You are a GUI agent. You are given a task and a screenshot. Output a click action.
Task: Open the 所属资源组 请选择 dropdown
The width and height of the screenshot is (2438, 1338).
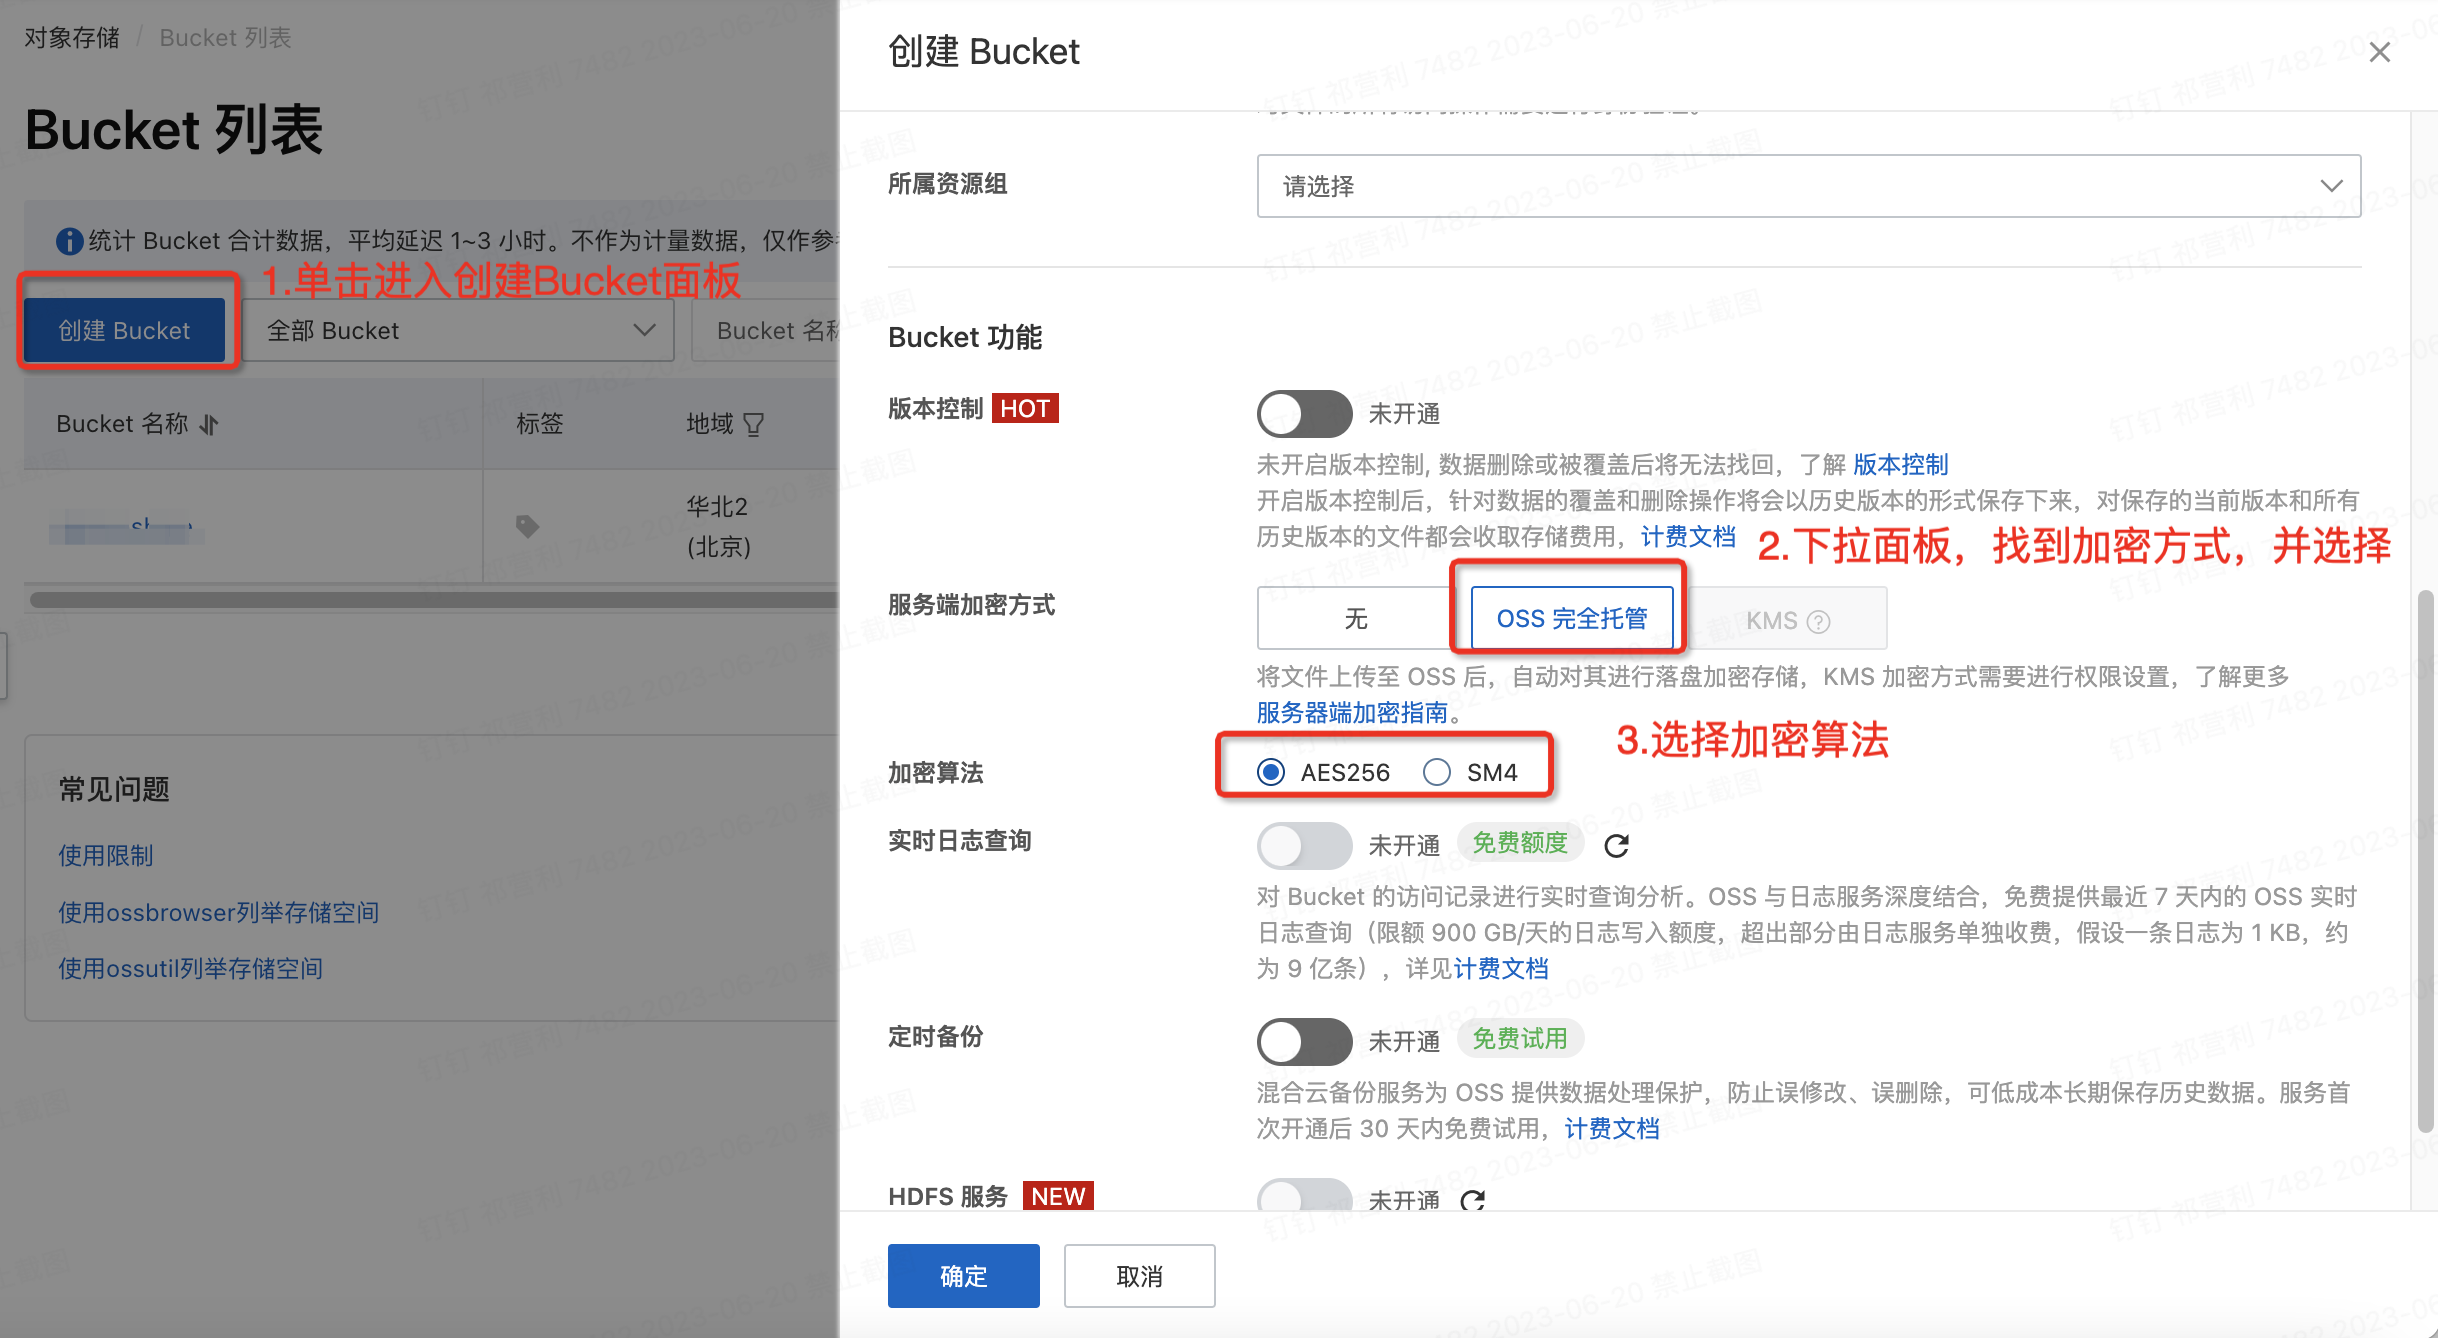pos(1808,186)
